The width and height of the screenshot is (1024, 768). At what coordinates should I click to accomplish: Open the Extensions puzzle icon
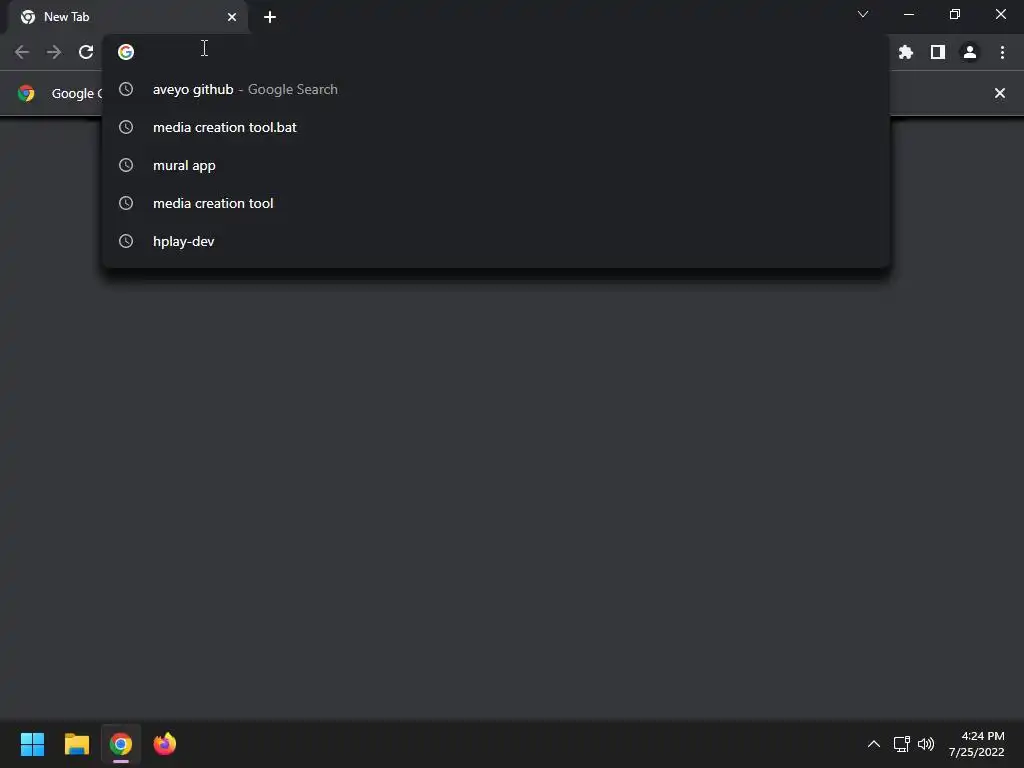pyautogui.click(x=905, y=52)
